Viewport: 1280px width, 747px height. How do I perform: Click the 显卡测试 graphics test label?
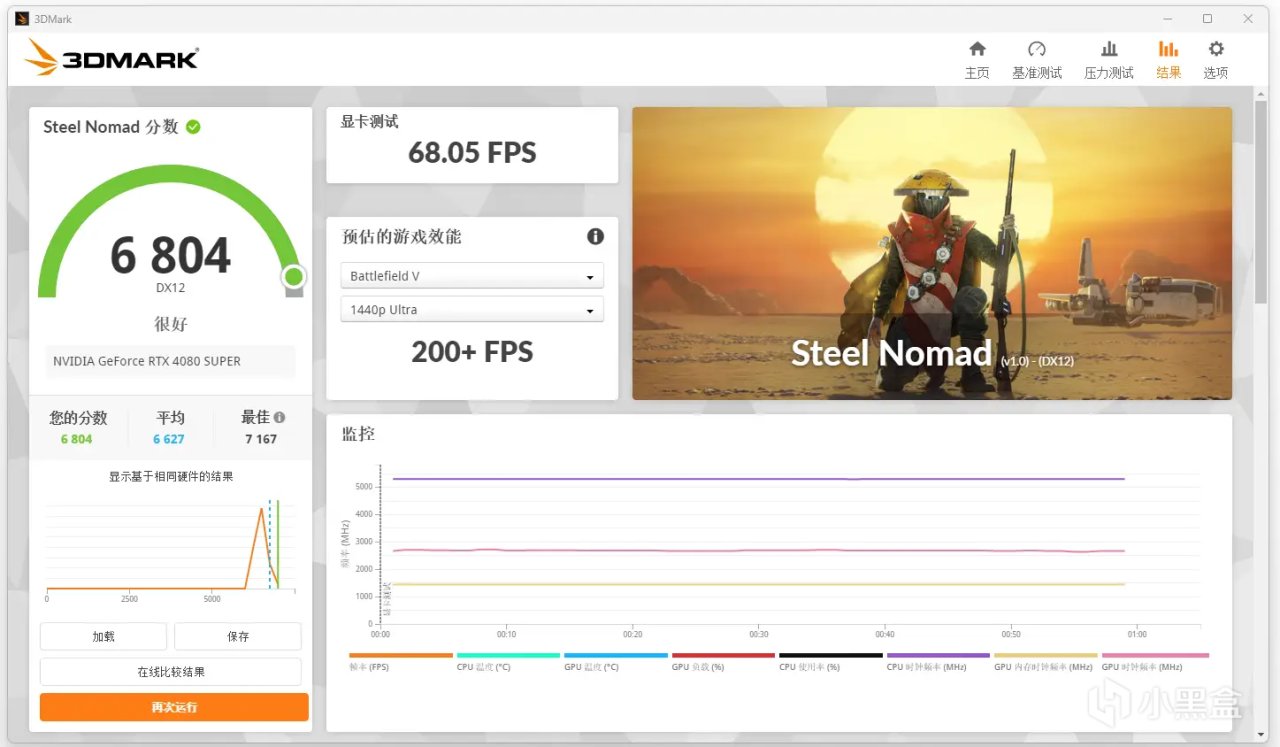[369, 122]
